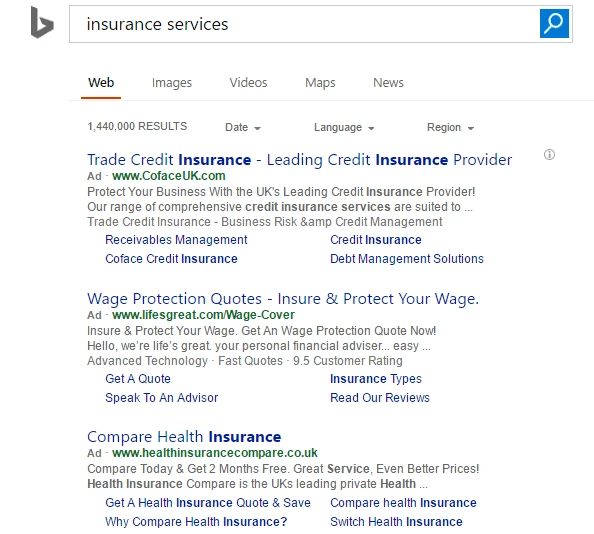
Task: Click 'Advanced Technology · Fast Quotes' line
Action: click(245, 361)
